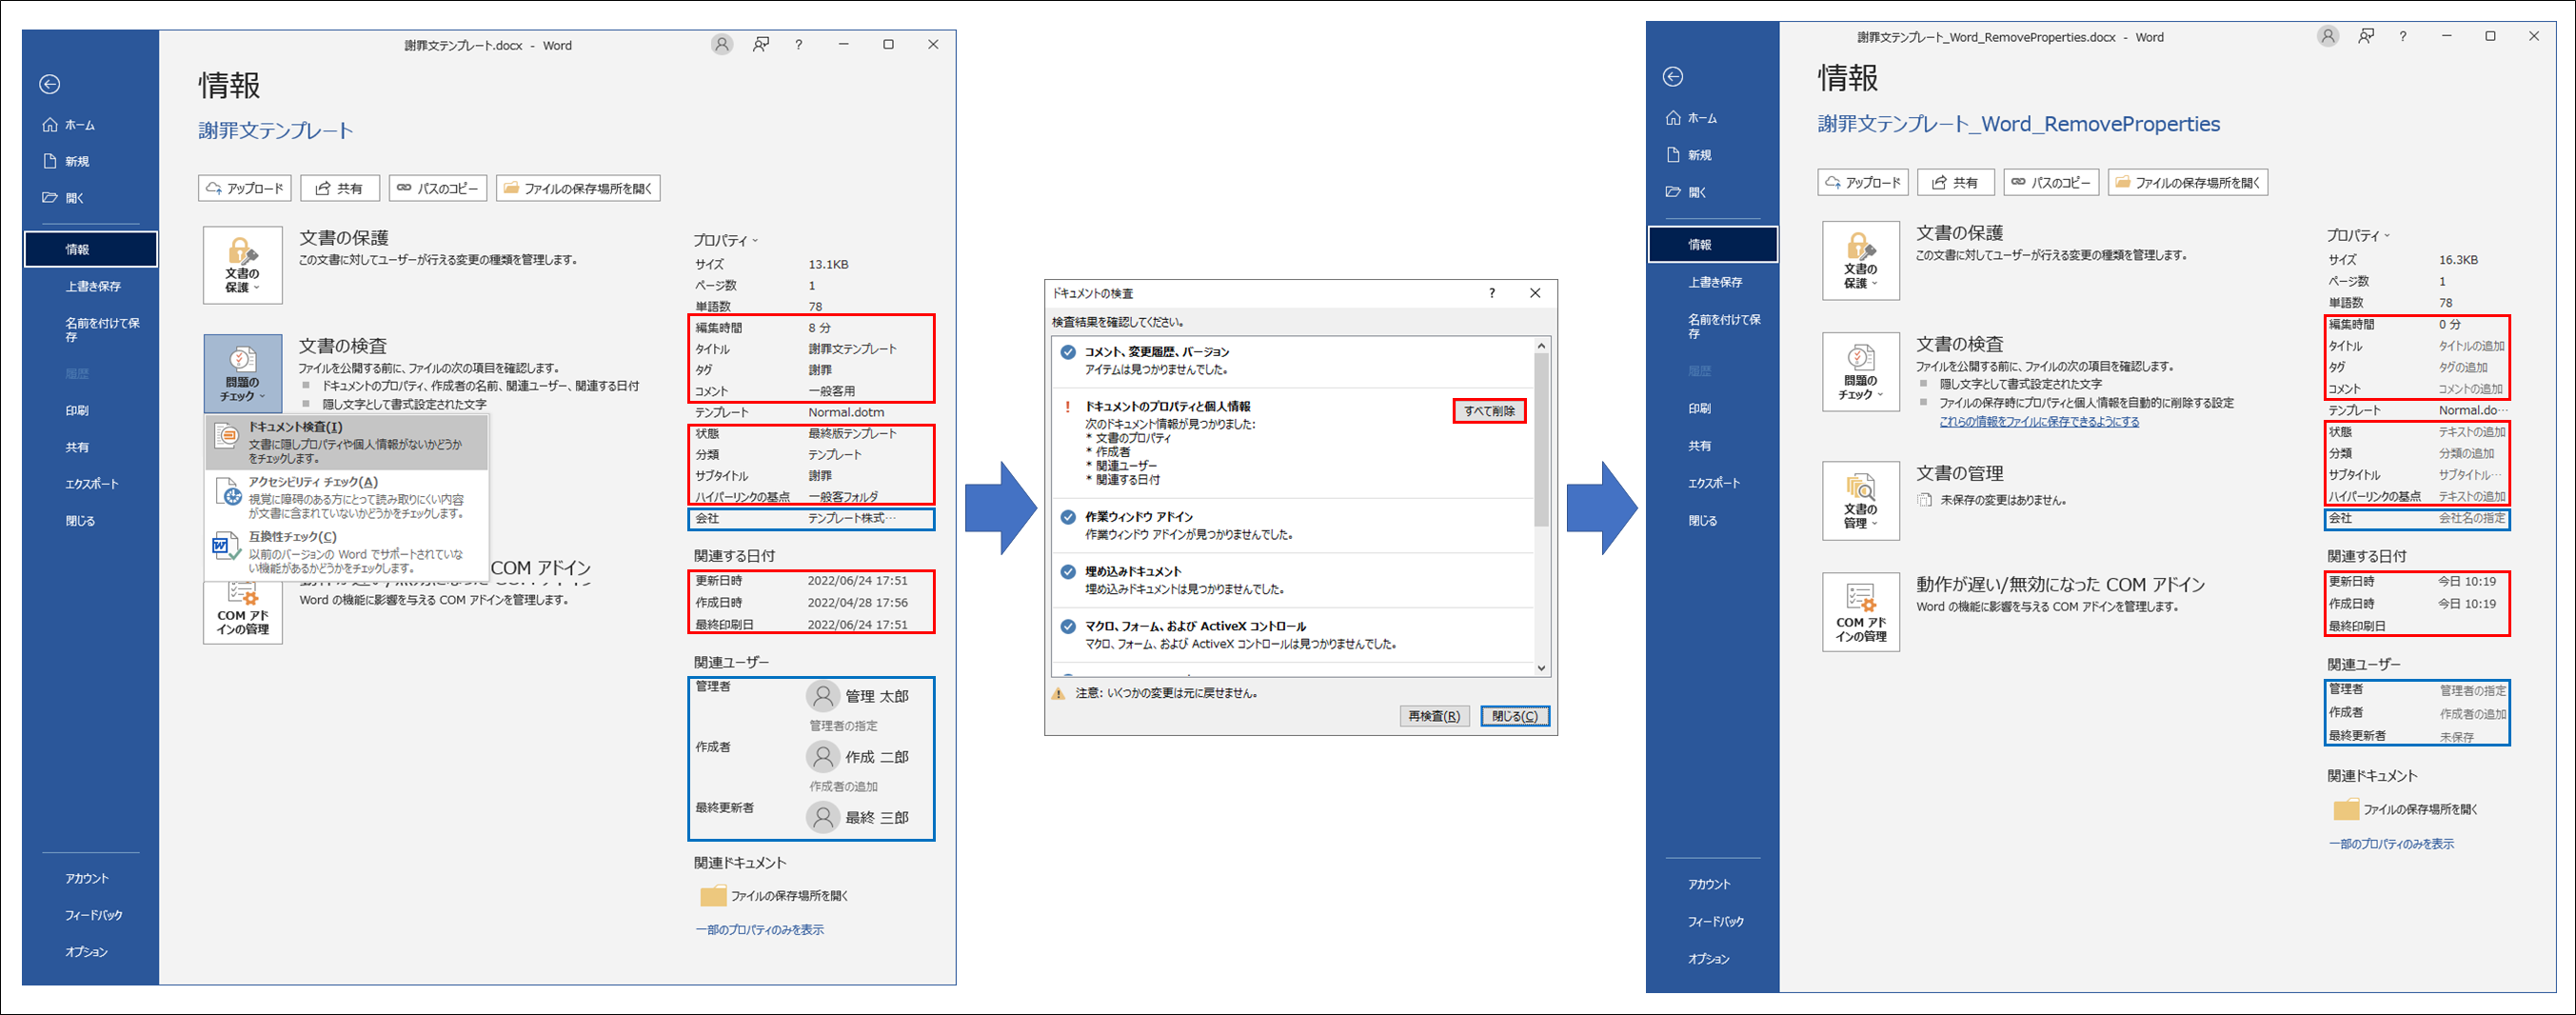Click 作成 二郎 avatar in left window
The image size is (2576, 1015).
pos(823,757)
